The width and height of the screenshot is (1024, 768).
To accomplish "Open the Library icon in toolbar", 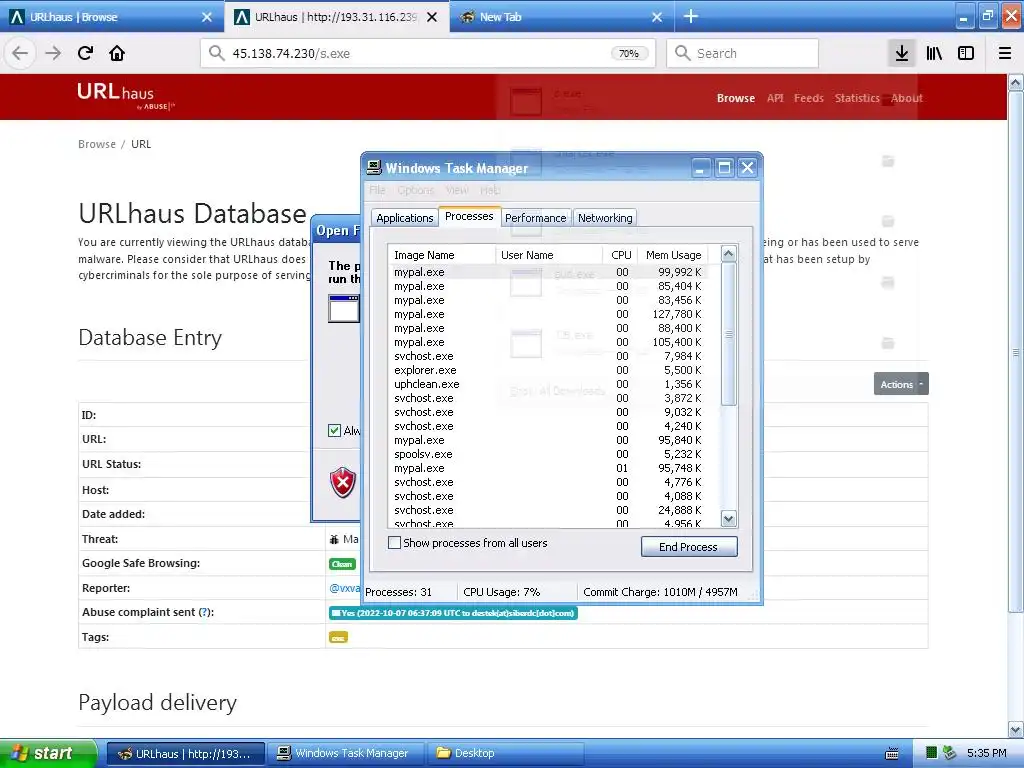I will pyautogui.click(x=934, y=53).
